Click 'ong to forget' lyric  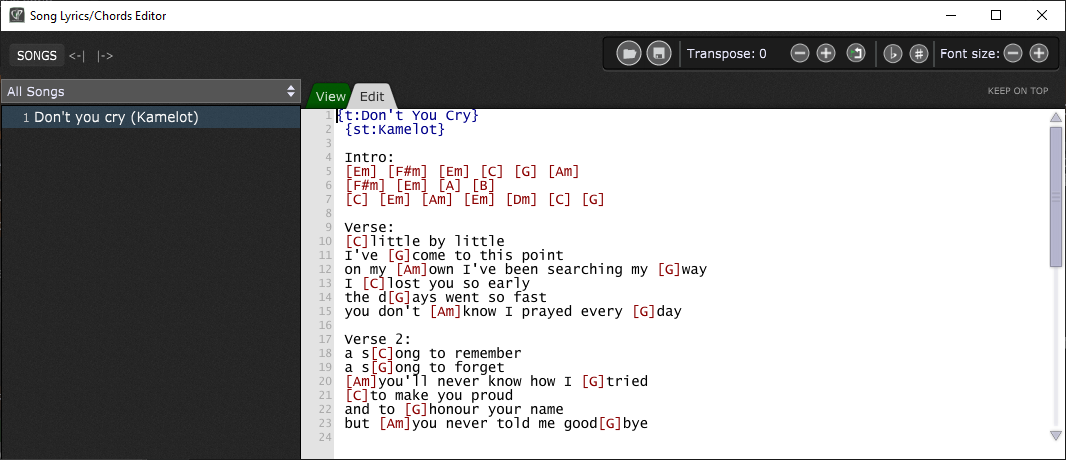(450, 368)
